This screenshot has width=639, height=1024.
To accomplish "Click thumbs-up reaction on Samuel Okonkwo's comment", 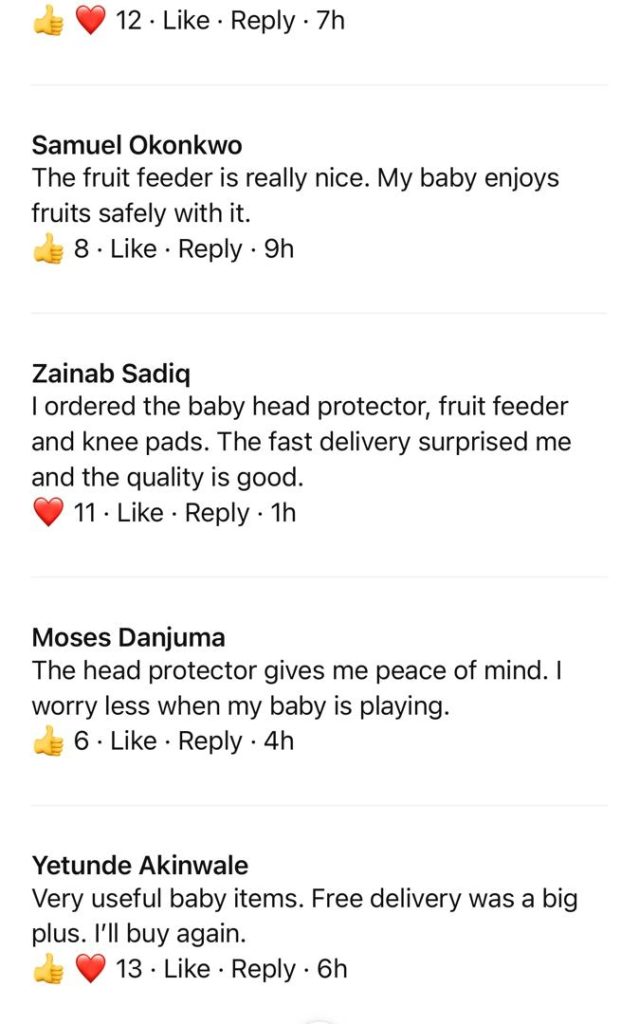I will [x=47, y=250].
